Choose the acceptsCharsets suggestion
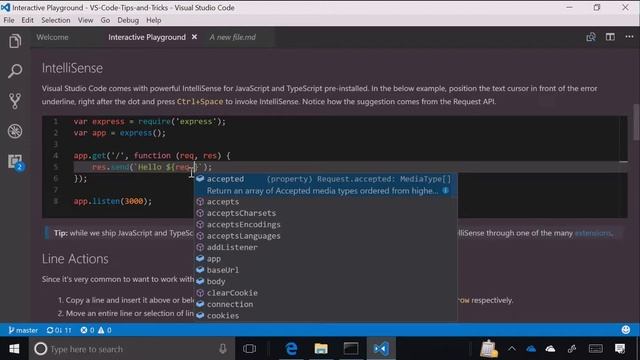The width and height of the screenshot is (640, 360). coord(325,213)
